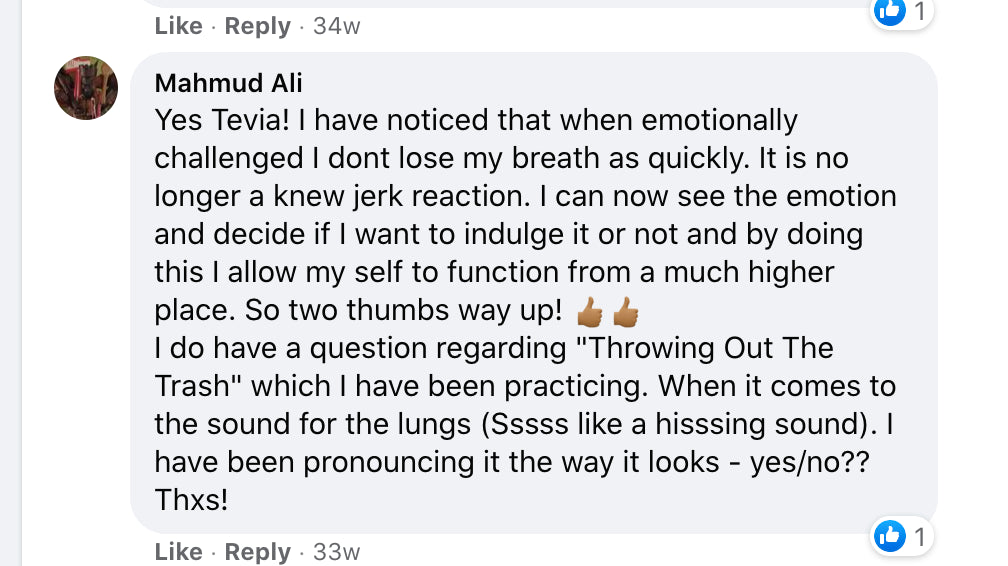This screenshot has height=566, width=1008.
Task: Click the closing word 'Thxs!' in the comment
Action: pyautogui.click(x=191, y=500)
